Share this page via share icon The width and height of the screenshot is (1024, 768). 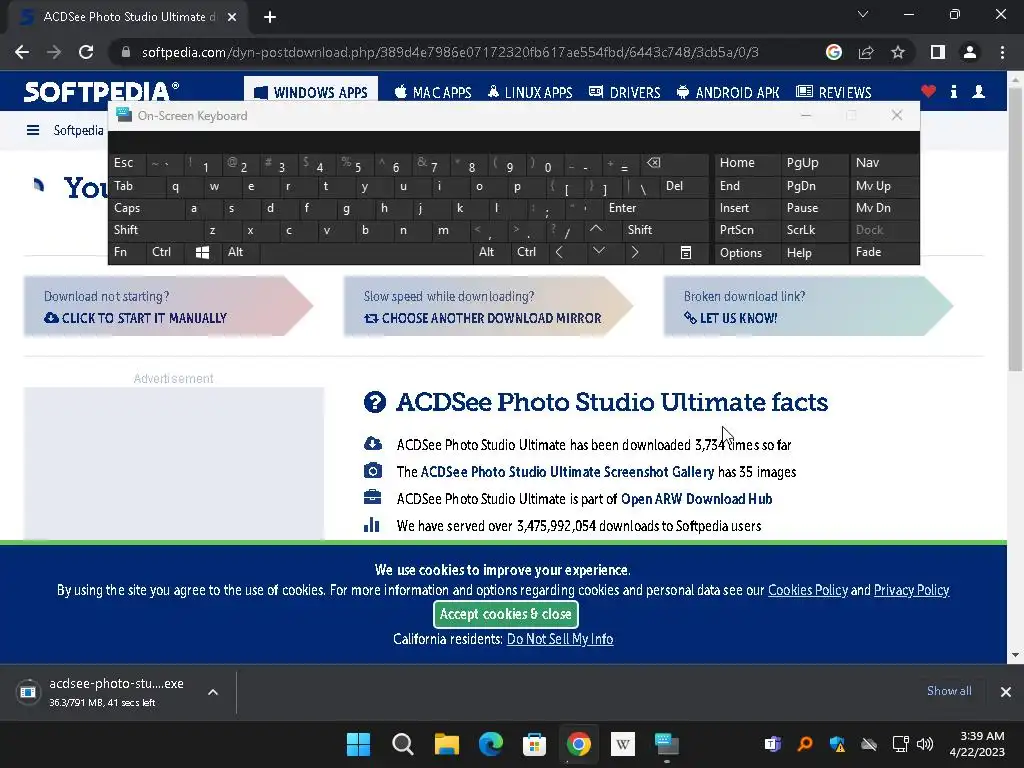pyautogui.click(x=866, y=52)
